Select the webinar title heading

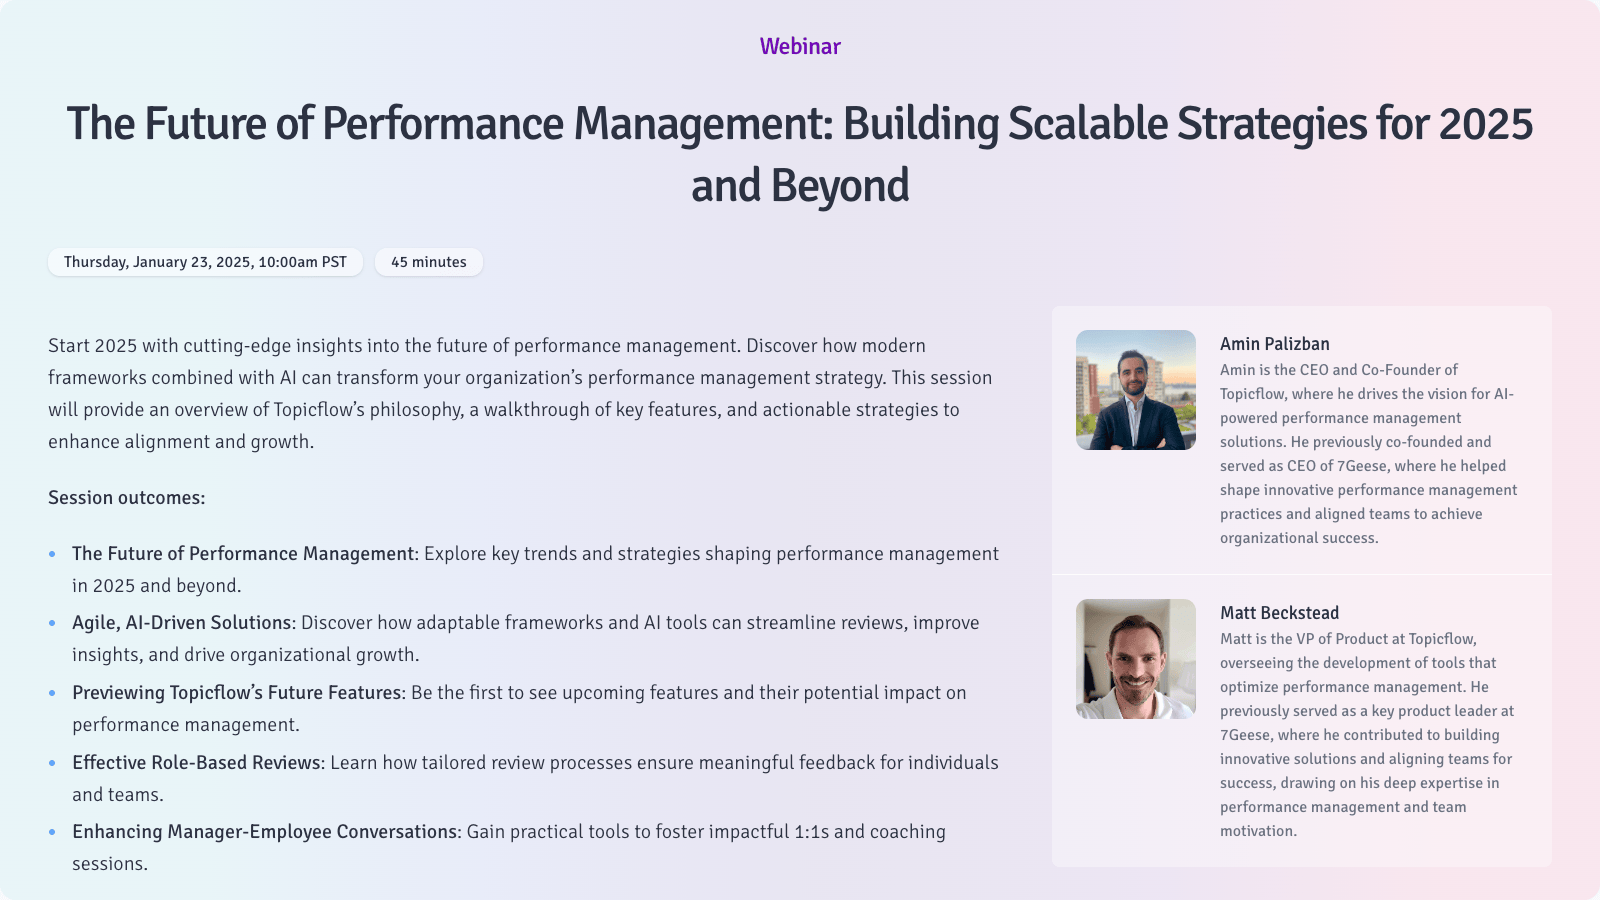click(x=800, y=155)
